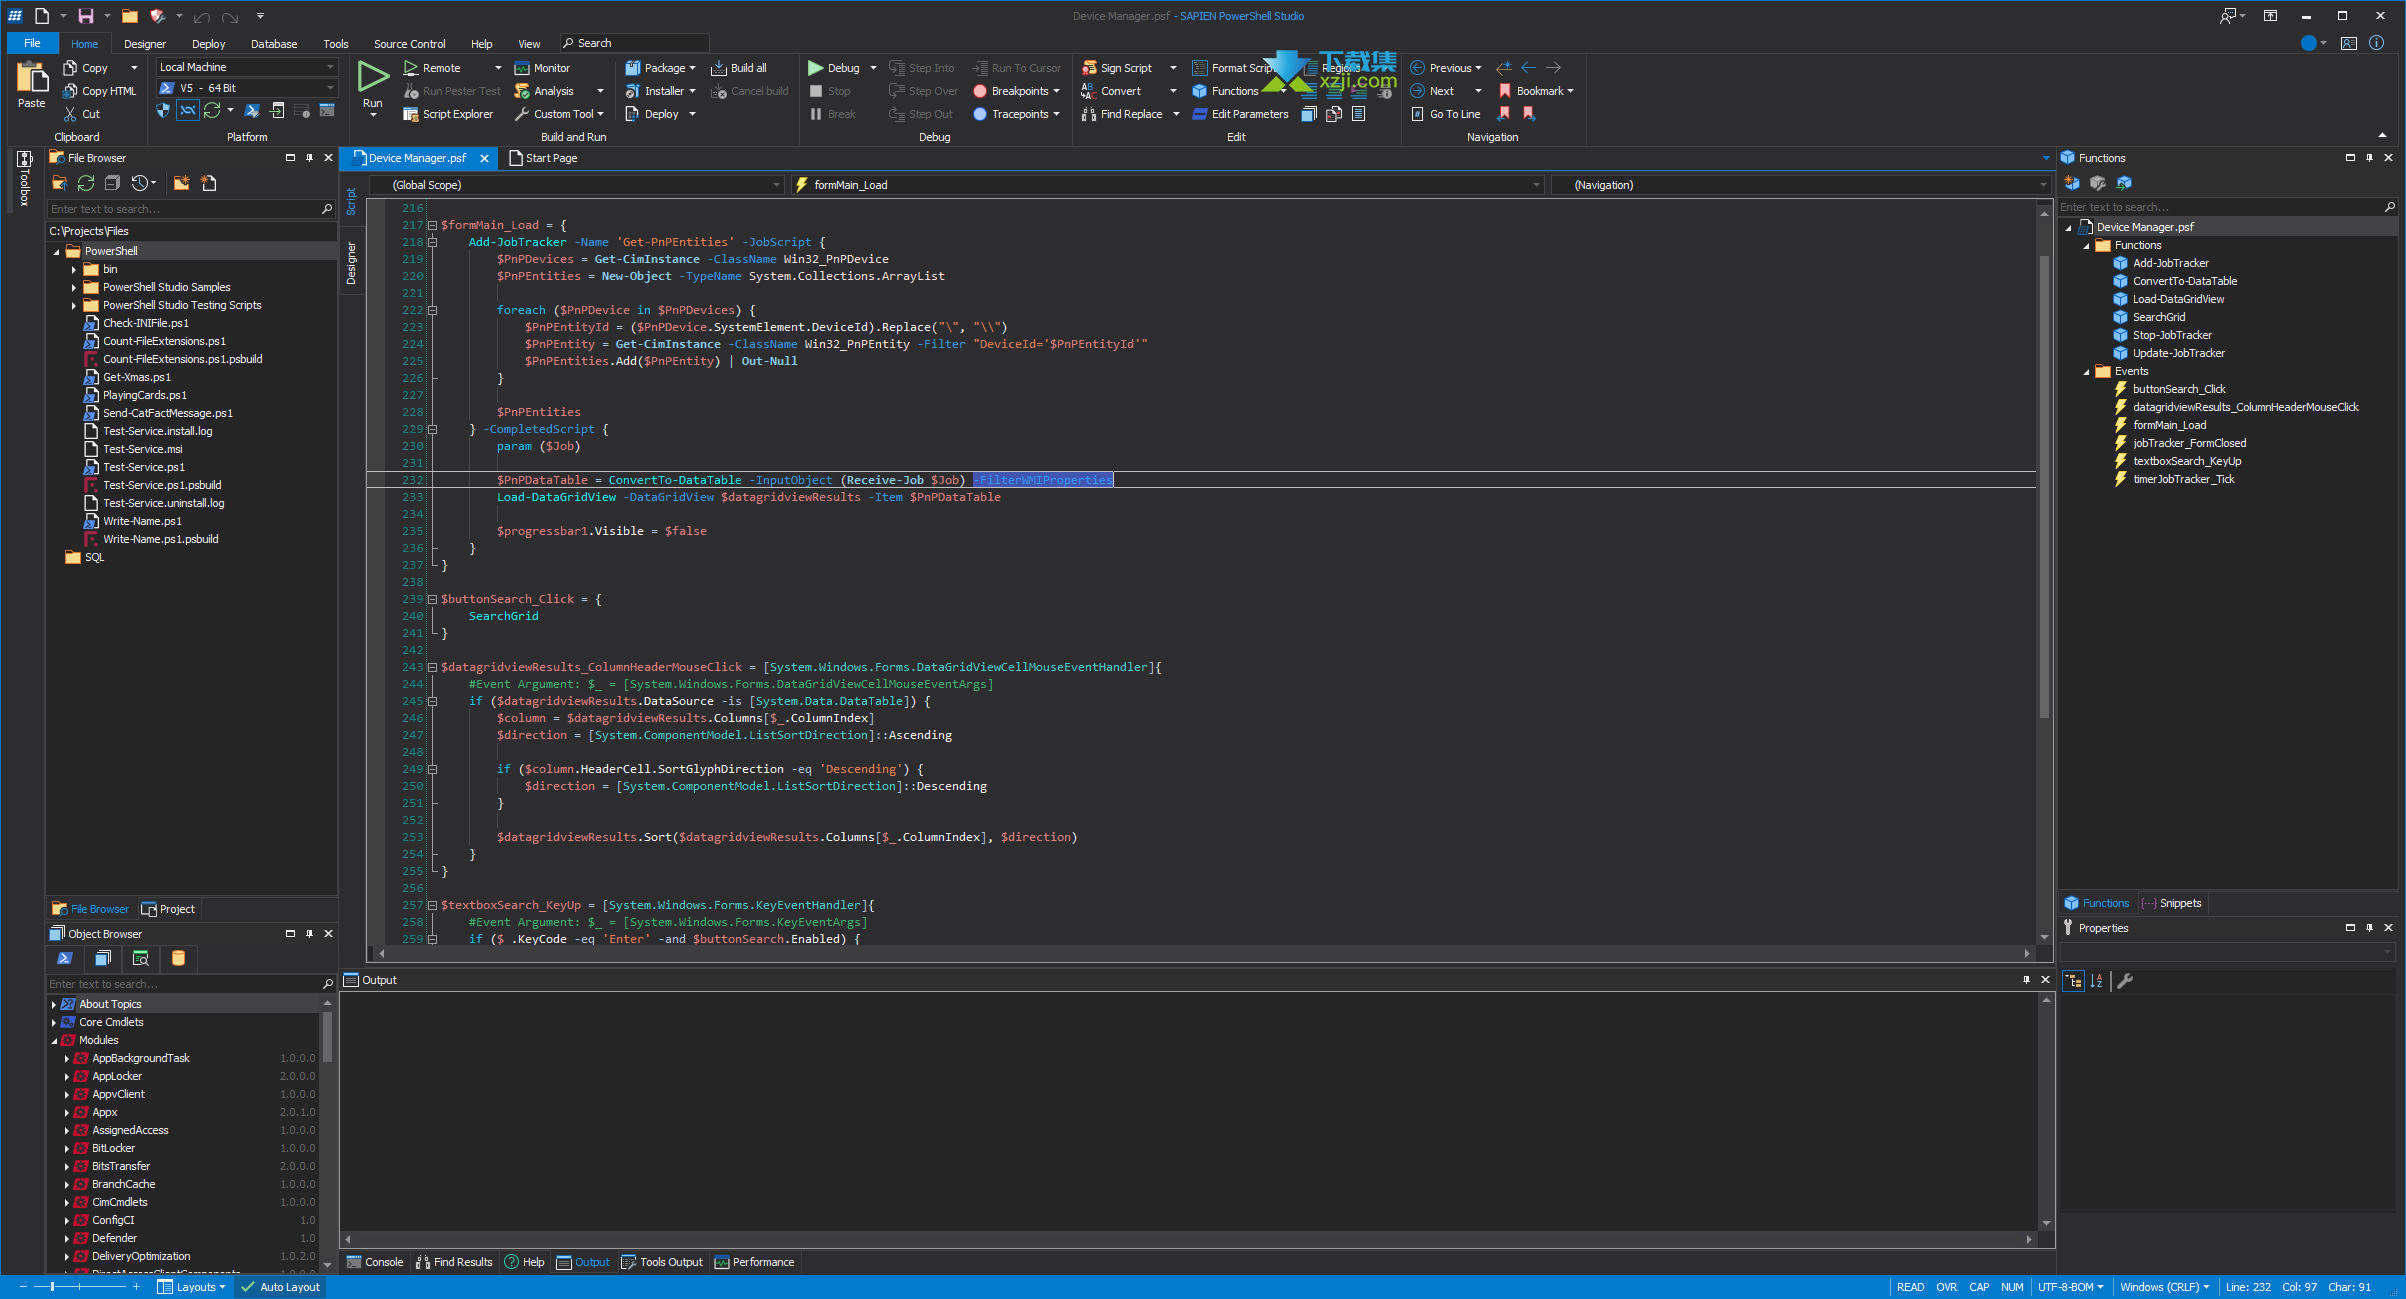Click the File Browser refresh icon
This screenshot has height=1299, width=2406.
86,183
